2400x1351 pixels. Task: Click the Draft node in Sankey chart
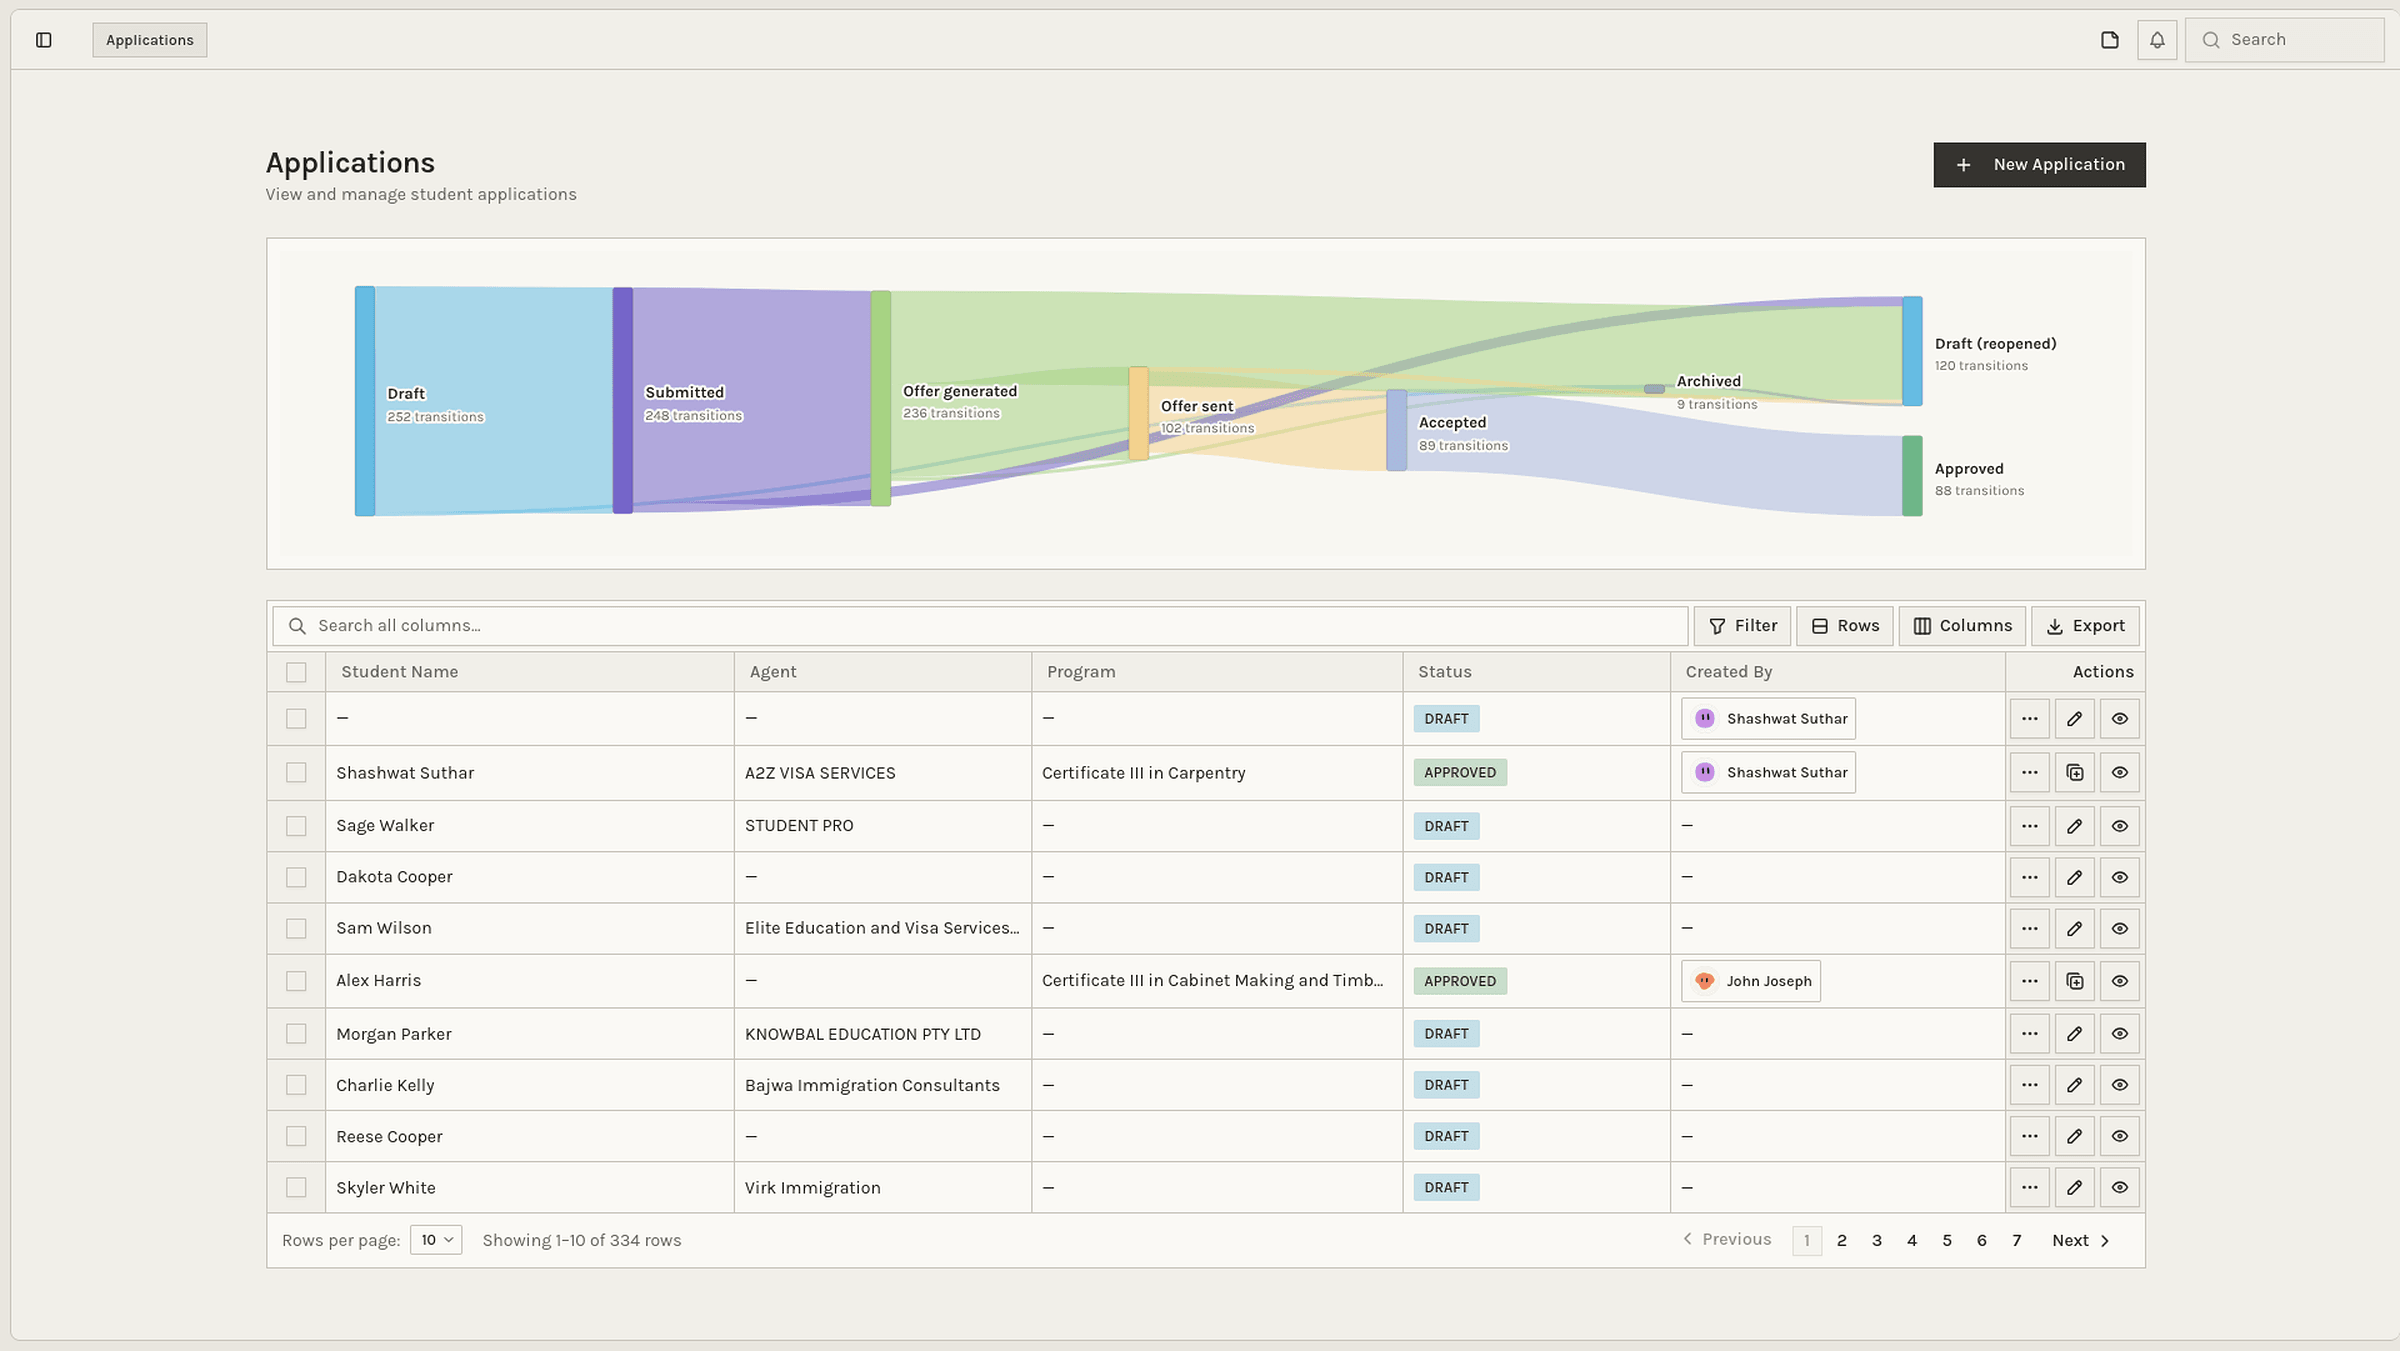click(365, 401)
